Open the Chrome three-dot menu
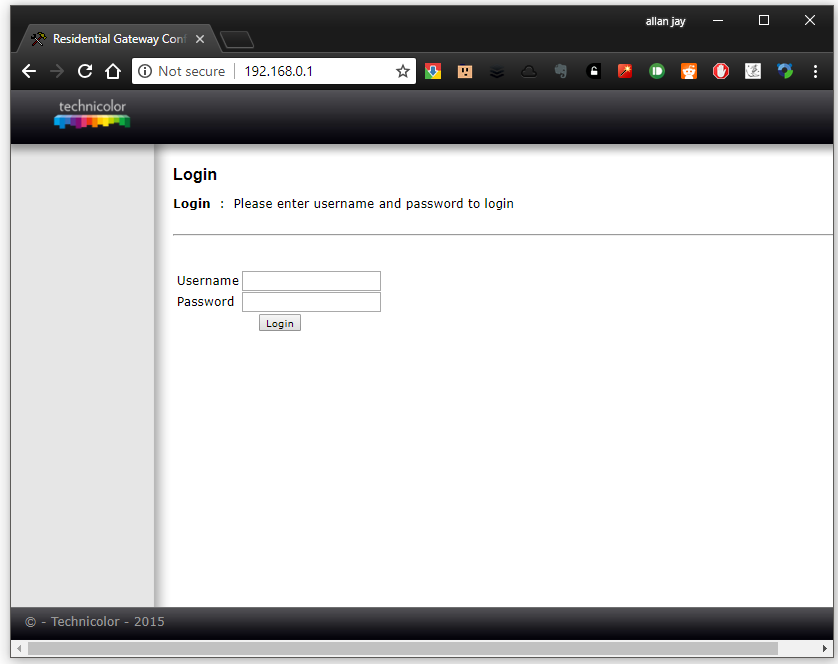The height and width of the screenshot is (664, 838). (x=815, y=72)
